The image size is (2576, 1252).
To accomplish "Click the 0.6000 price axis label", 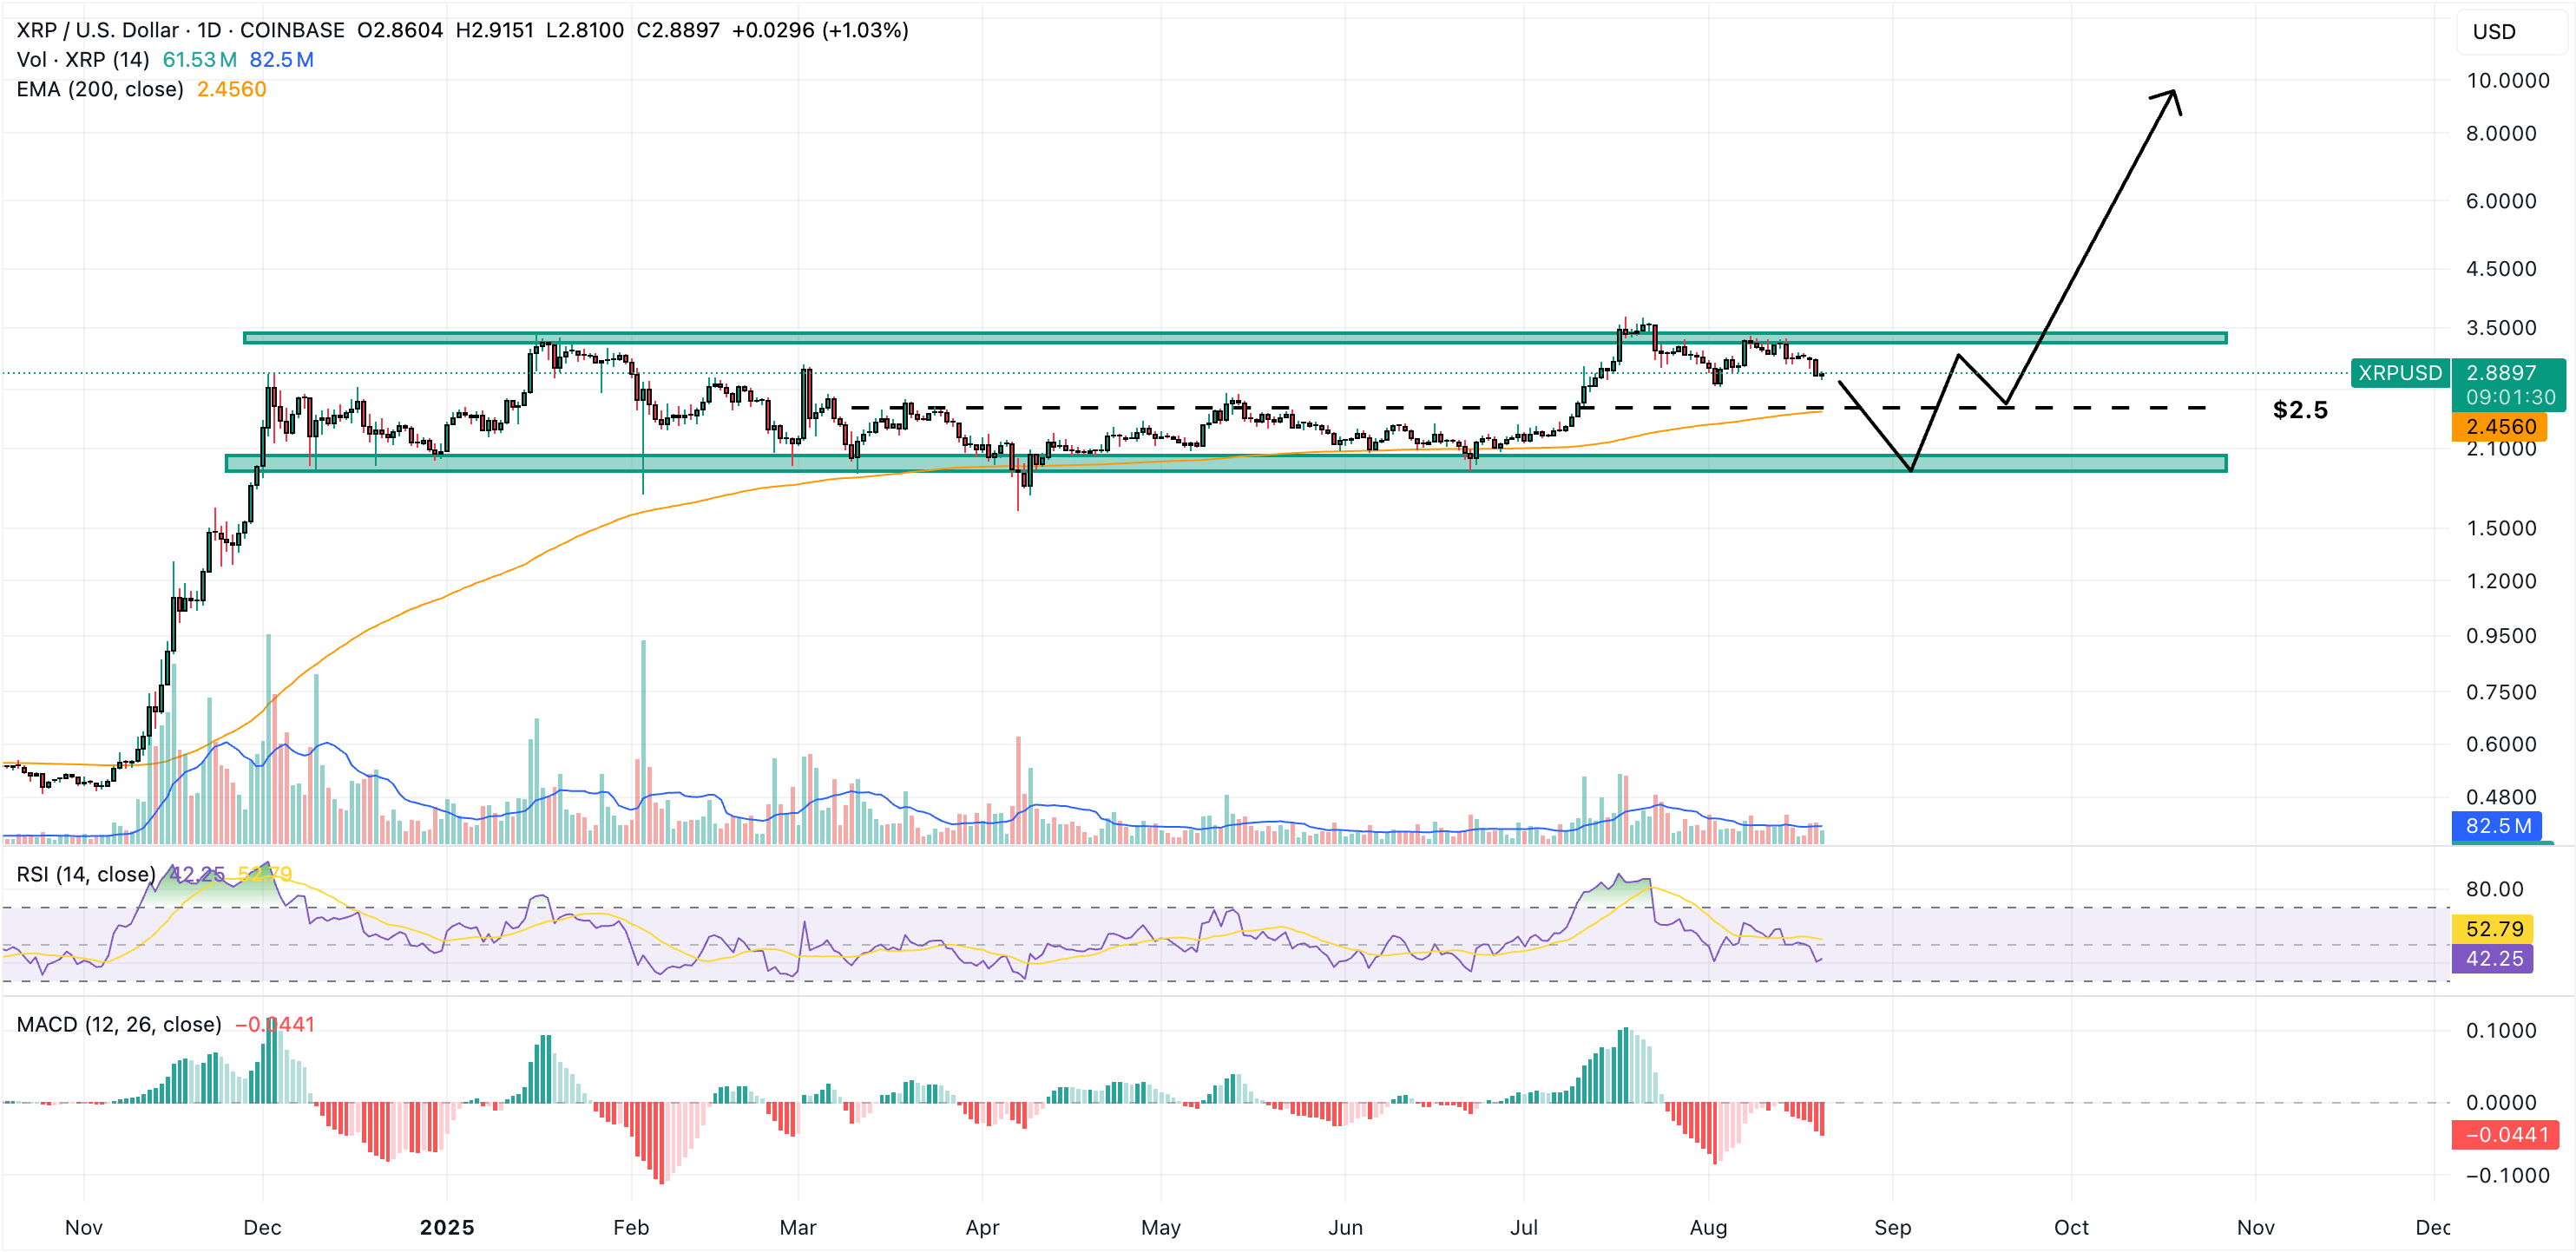I will point(2501,744).
